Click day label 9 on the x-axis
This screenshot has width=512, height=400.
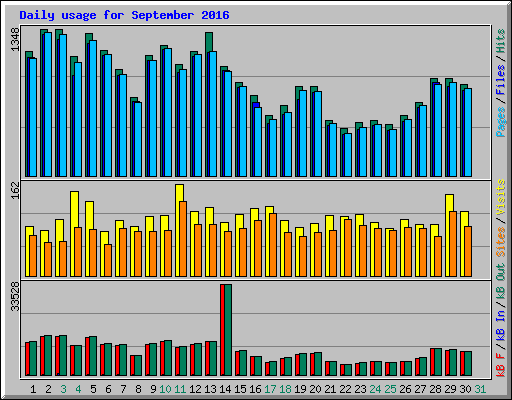pos(153,389)
